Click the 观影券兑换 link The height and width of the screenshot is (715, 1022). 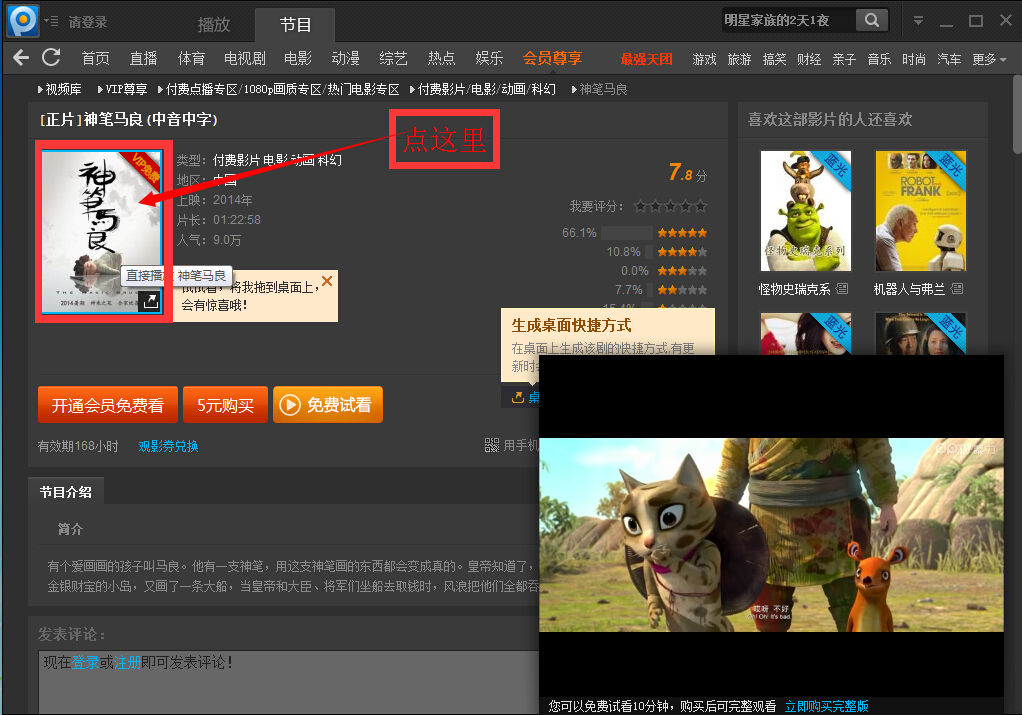(168, 446)
